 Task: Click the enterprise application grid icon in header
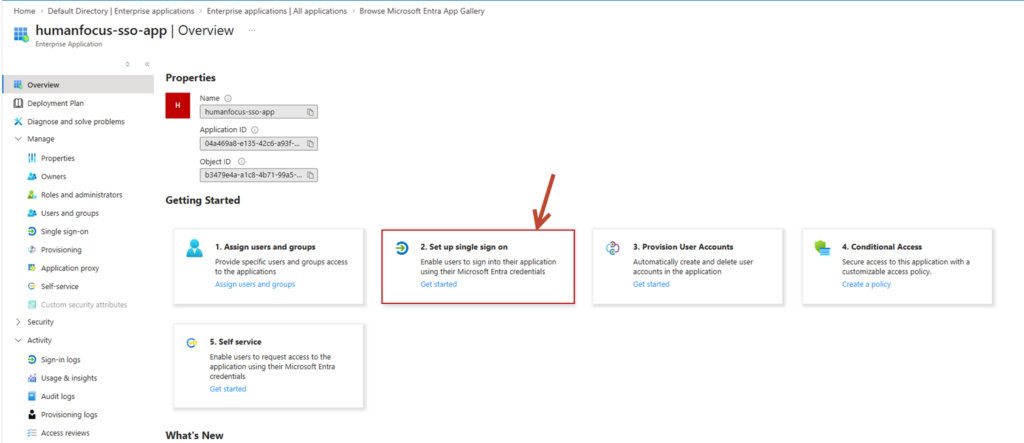coord(21,35)
